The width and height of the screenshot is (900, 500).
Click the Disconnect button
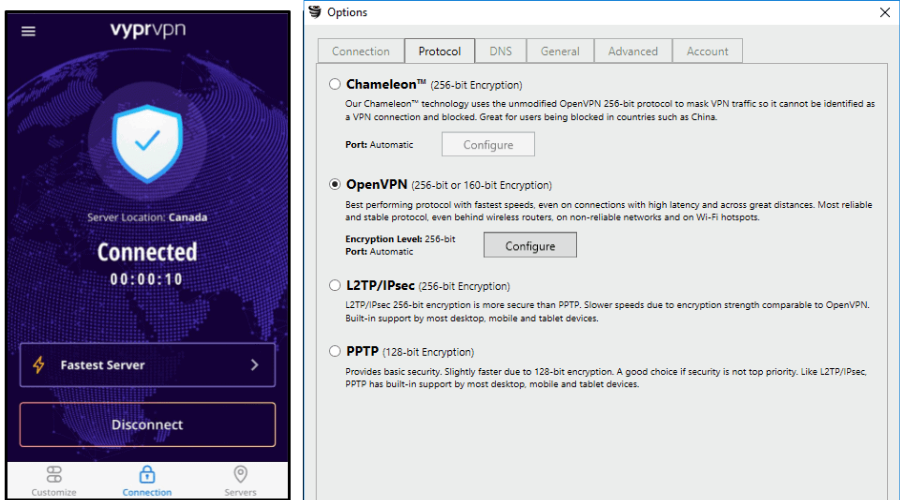click(148, 425)
